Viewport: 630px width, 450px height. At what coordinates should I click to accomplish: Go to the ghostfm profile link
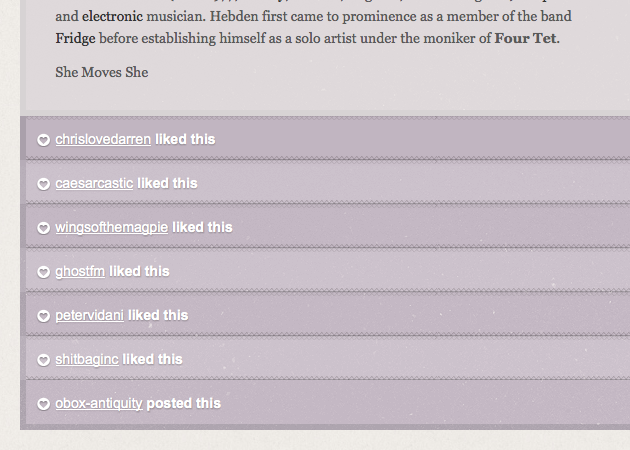[x=80, y=271]
